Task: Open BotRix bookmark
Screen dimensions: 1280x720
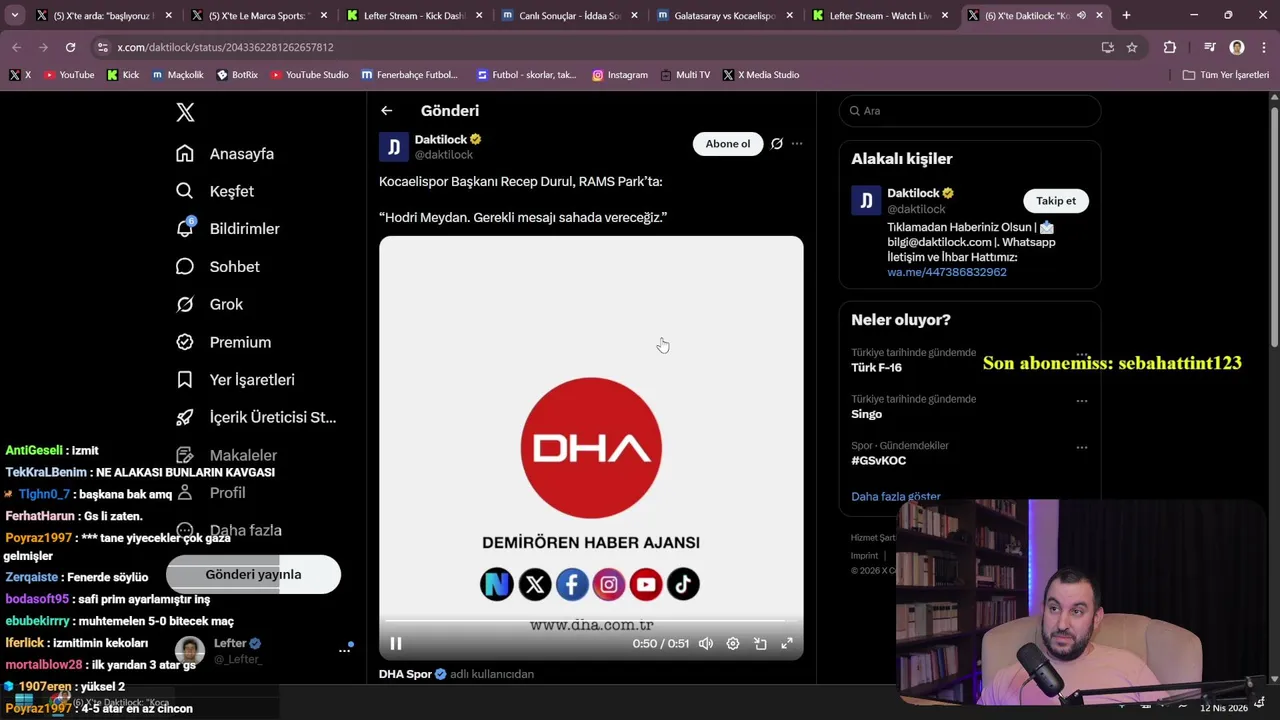Action: (237, 75)
